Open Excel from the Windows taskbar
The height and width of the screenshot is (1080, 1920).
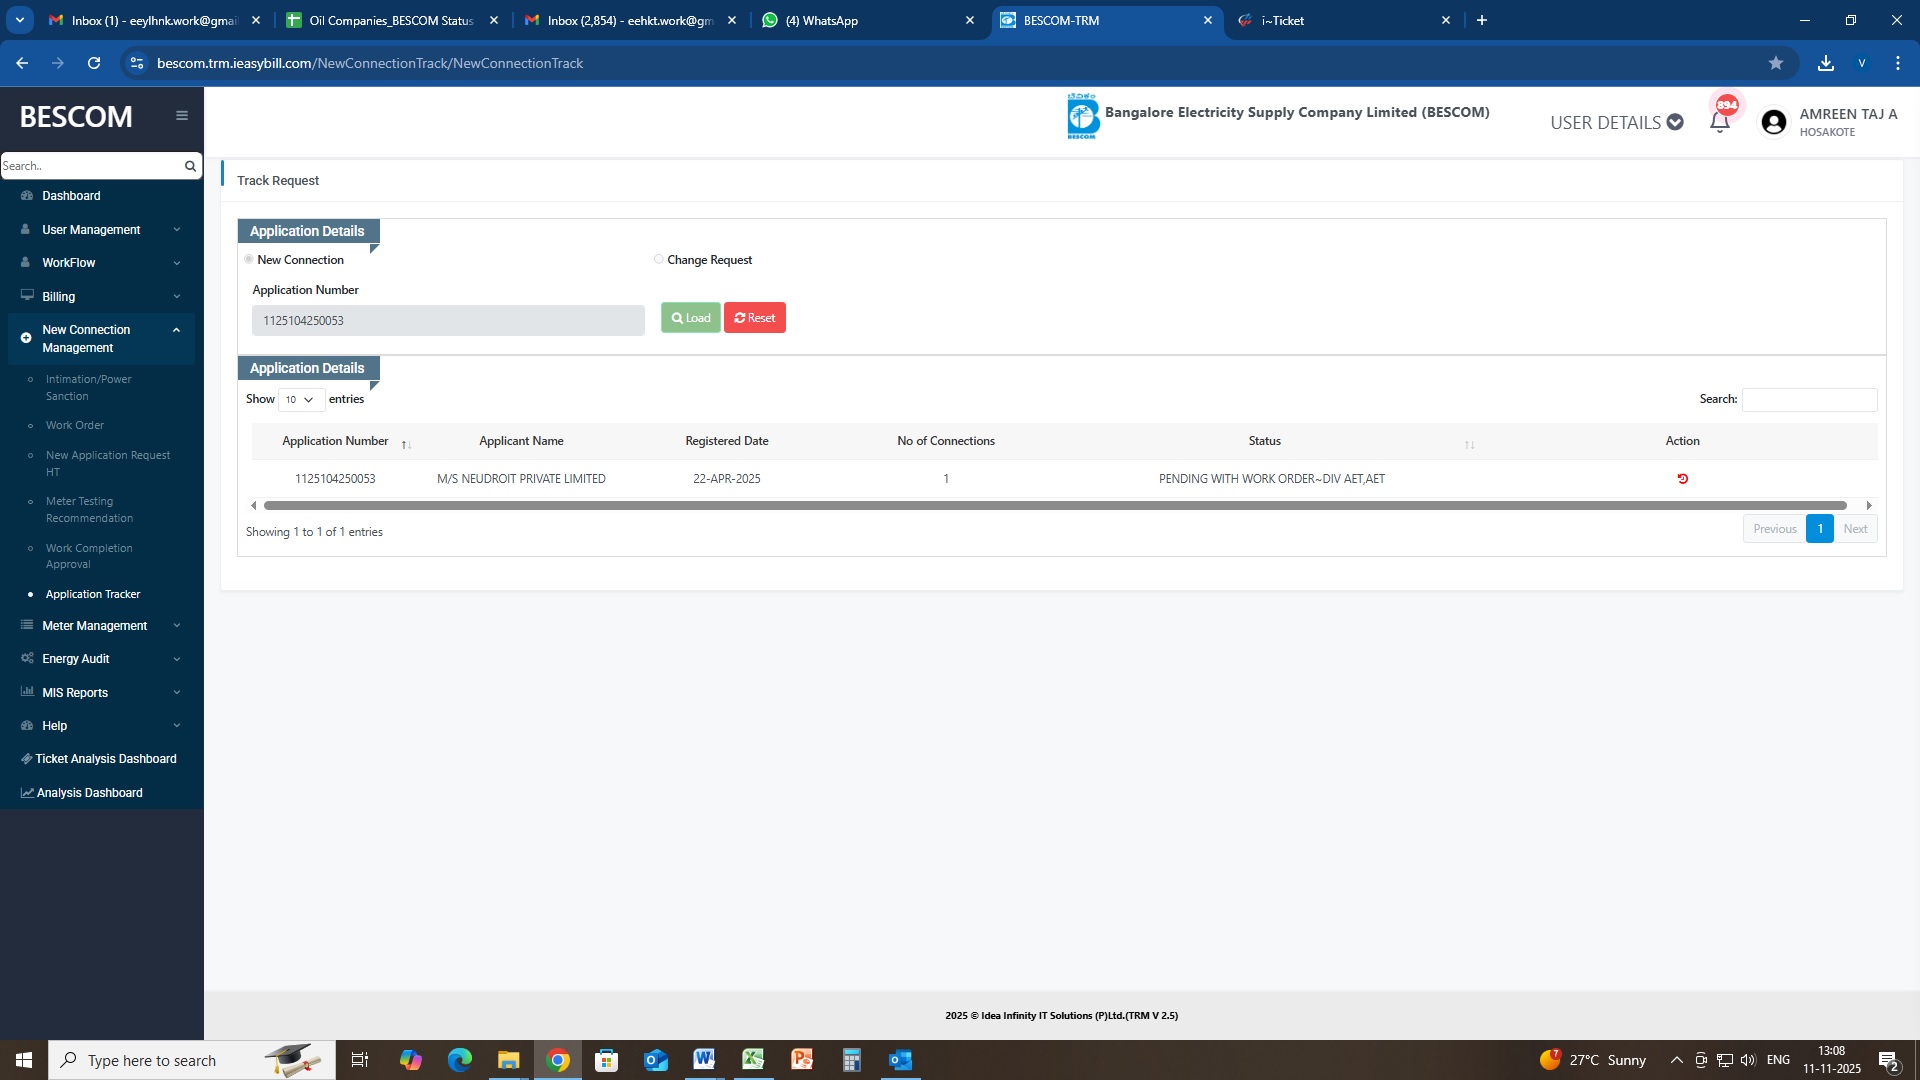pyautogui.click(x=753, y=1060)
